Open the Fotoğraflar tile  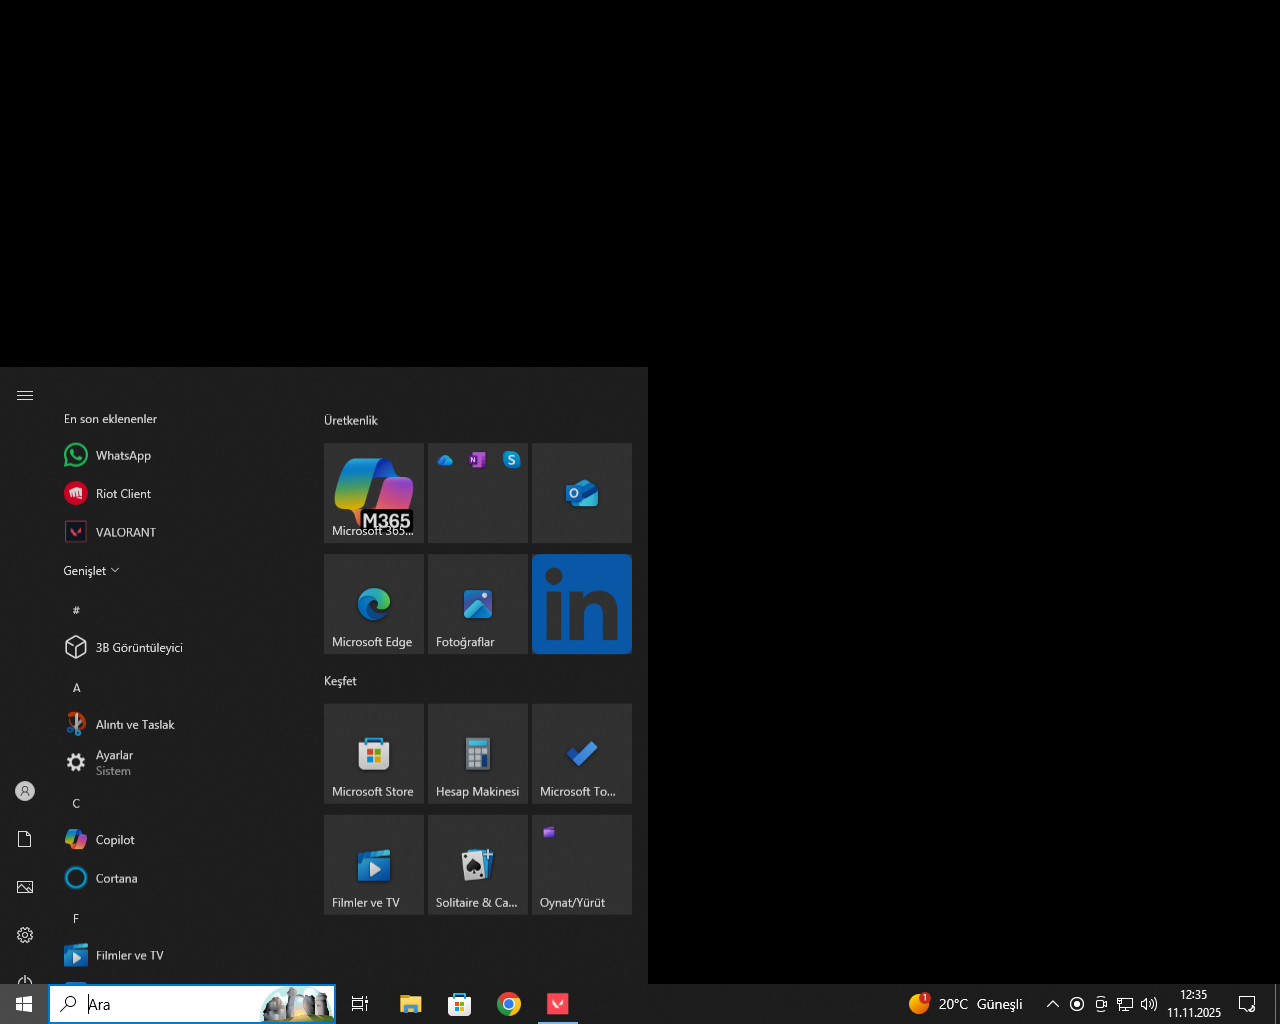[478, 604]
